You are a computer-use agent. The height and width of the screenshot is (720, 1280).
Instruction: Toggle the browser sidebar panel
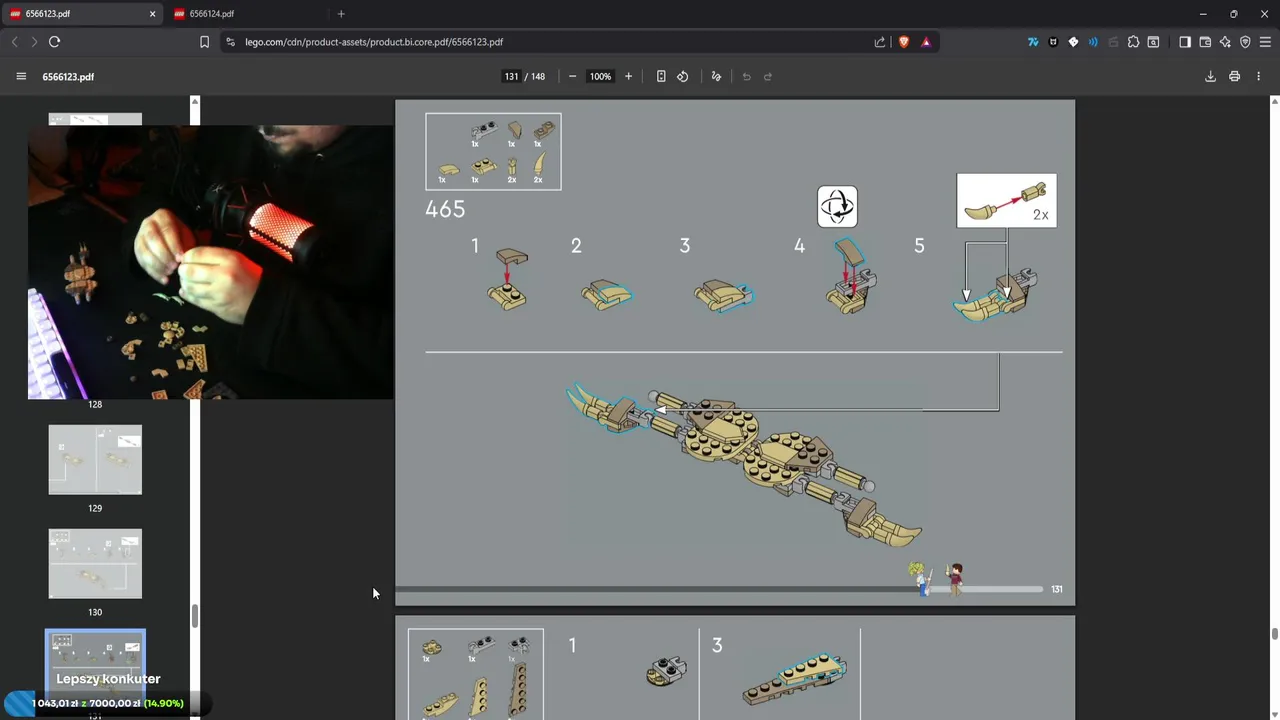pos(1185,42)
